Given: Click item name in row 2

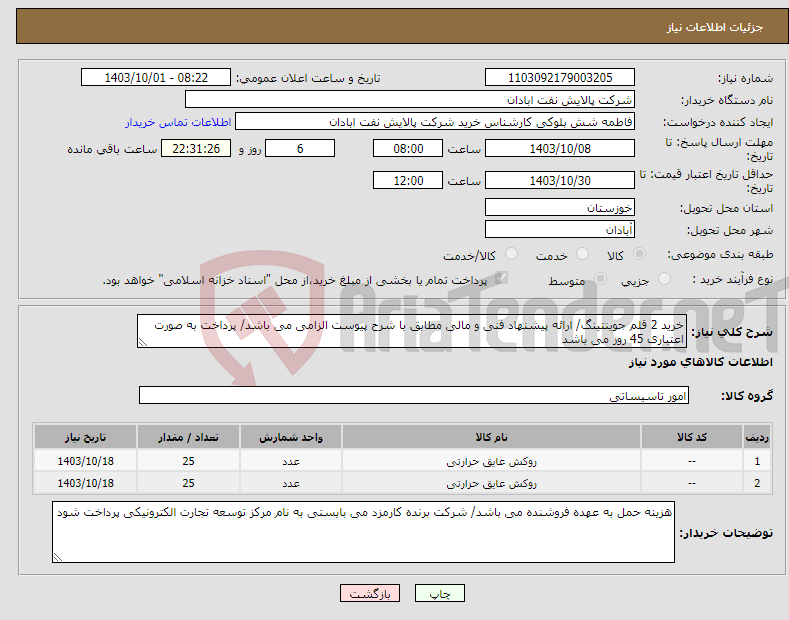Looking at the screenshot, I should [491, 483].
